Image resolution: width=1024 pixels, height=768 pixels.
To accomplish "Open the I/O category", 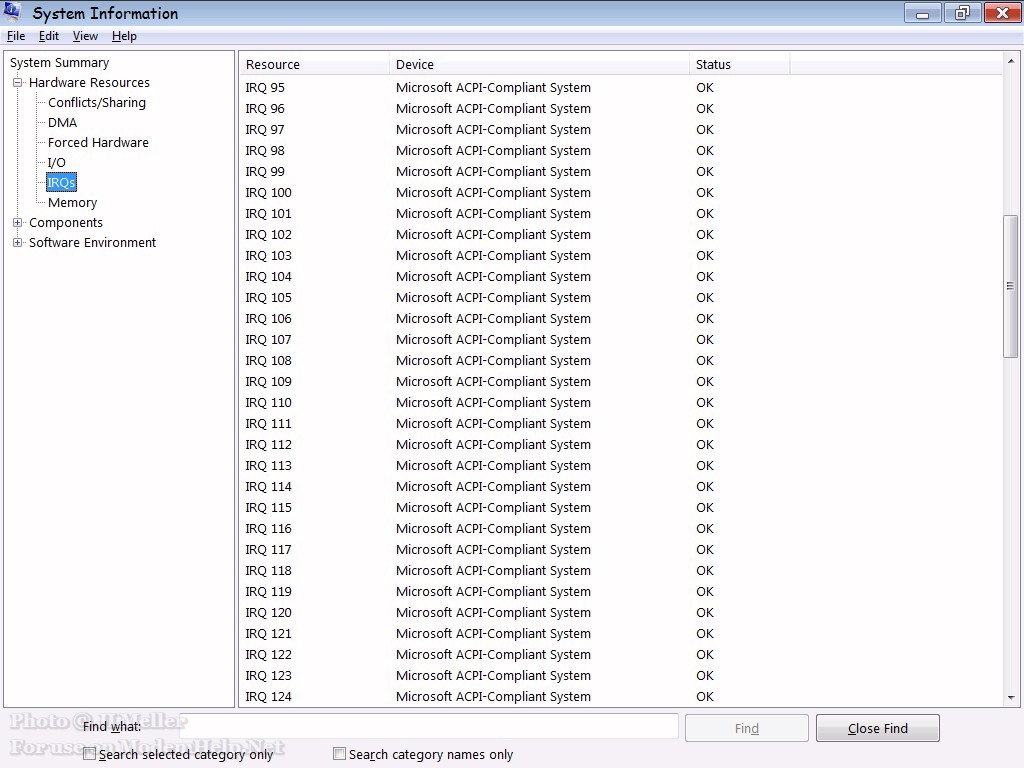I will (57, 163).
